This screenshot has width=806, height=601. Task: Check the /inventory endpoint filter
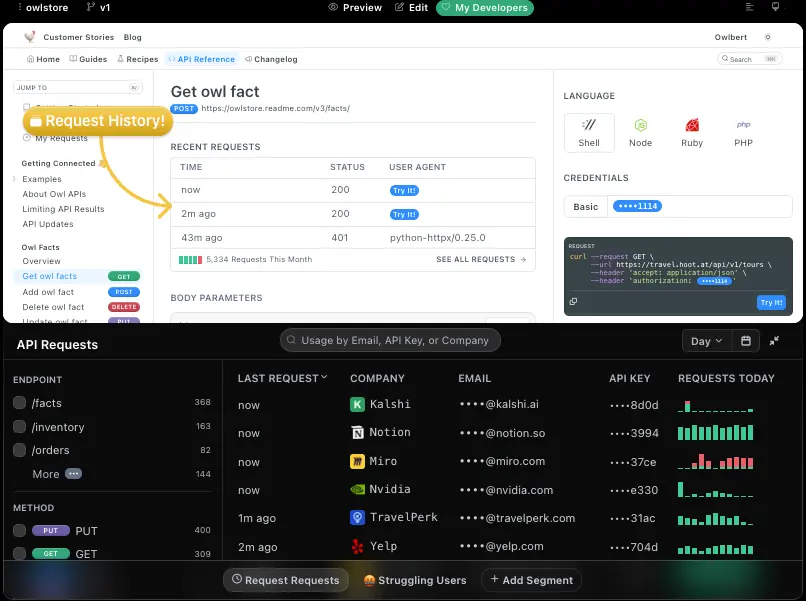20,427
